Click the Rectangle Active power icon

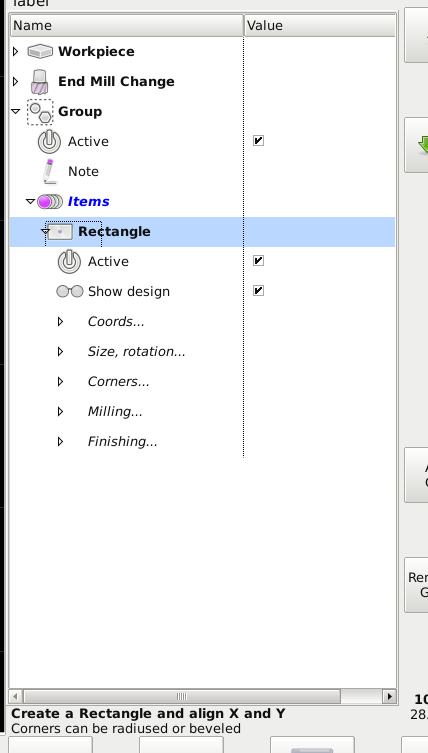click(x=70, y=262)
